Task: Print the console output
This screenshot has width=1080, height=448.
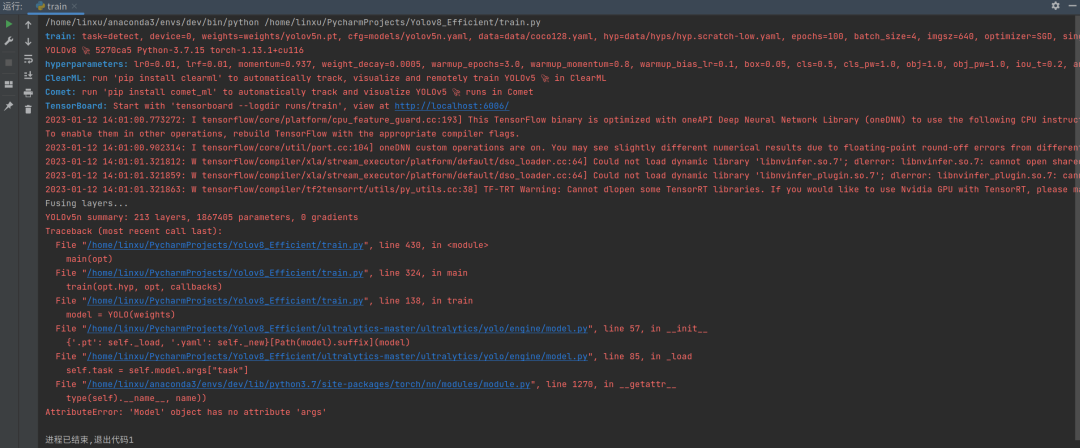Action: pyautogui.click(x=28, y=92)
